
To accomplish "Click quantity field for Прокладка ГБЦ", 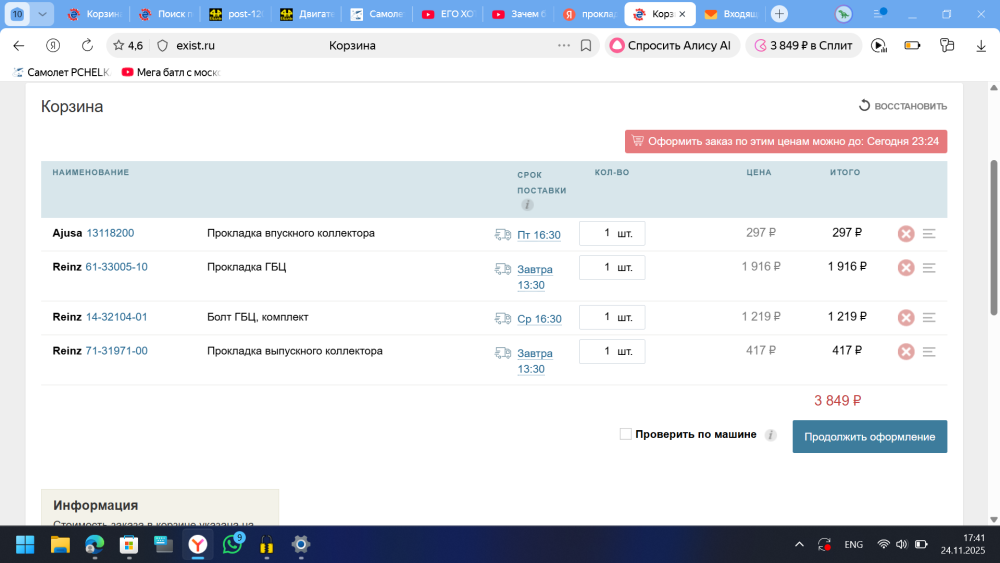I will point(611,268).
